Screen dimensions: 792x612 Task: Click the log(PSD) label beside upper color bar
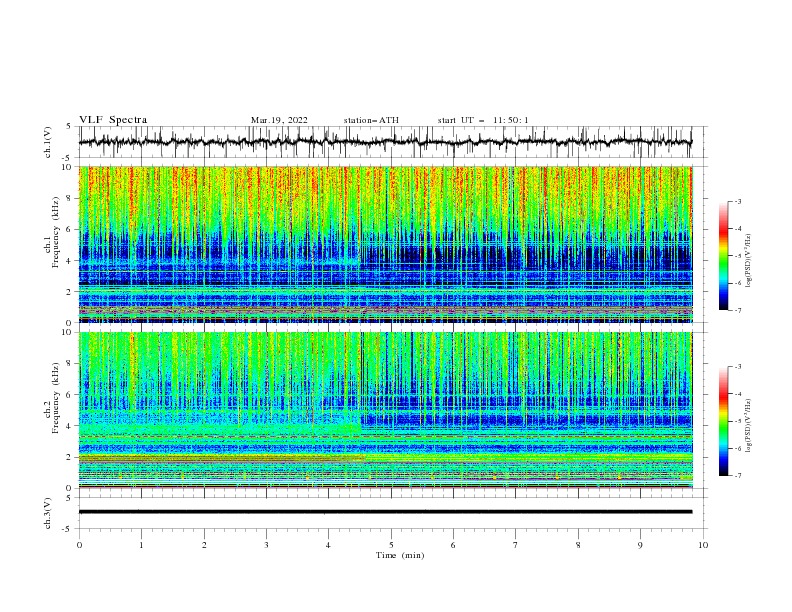(749, 261)
